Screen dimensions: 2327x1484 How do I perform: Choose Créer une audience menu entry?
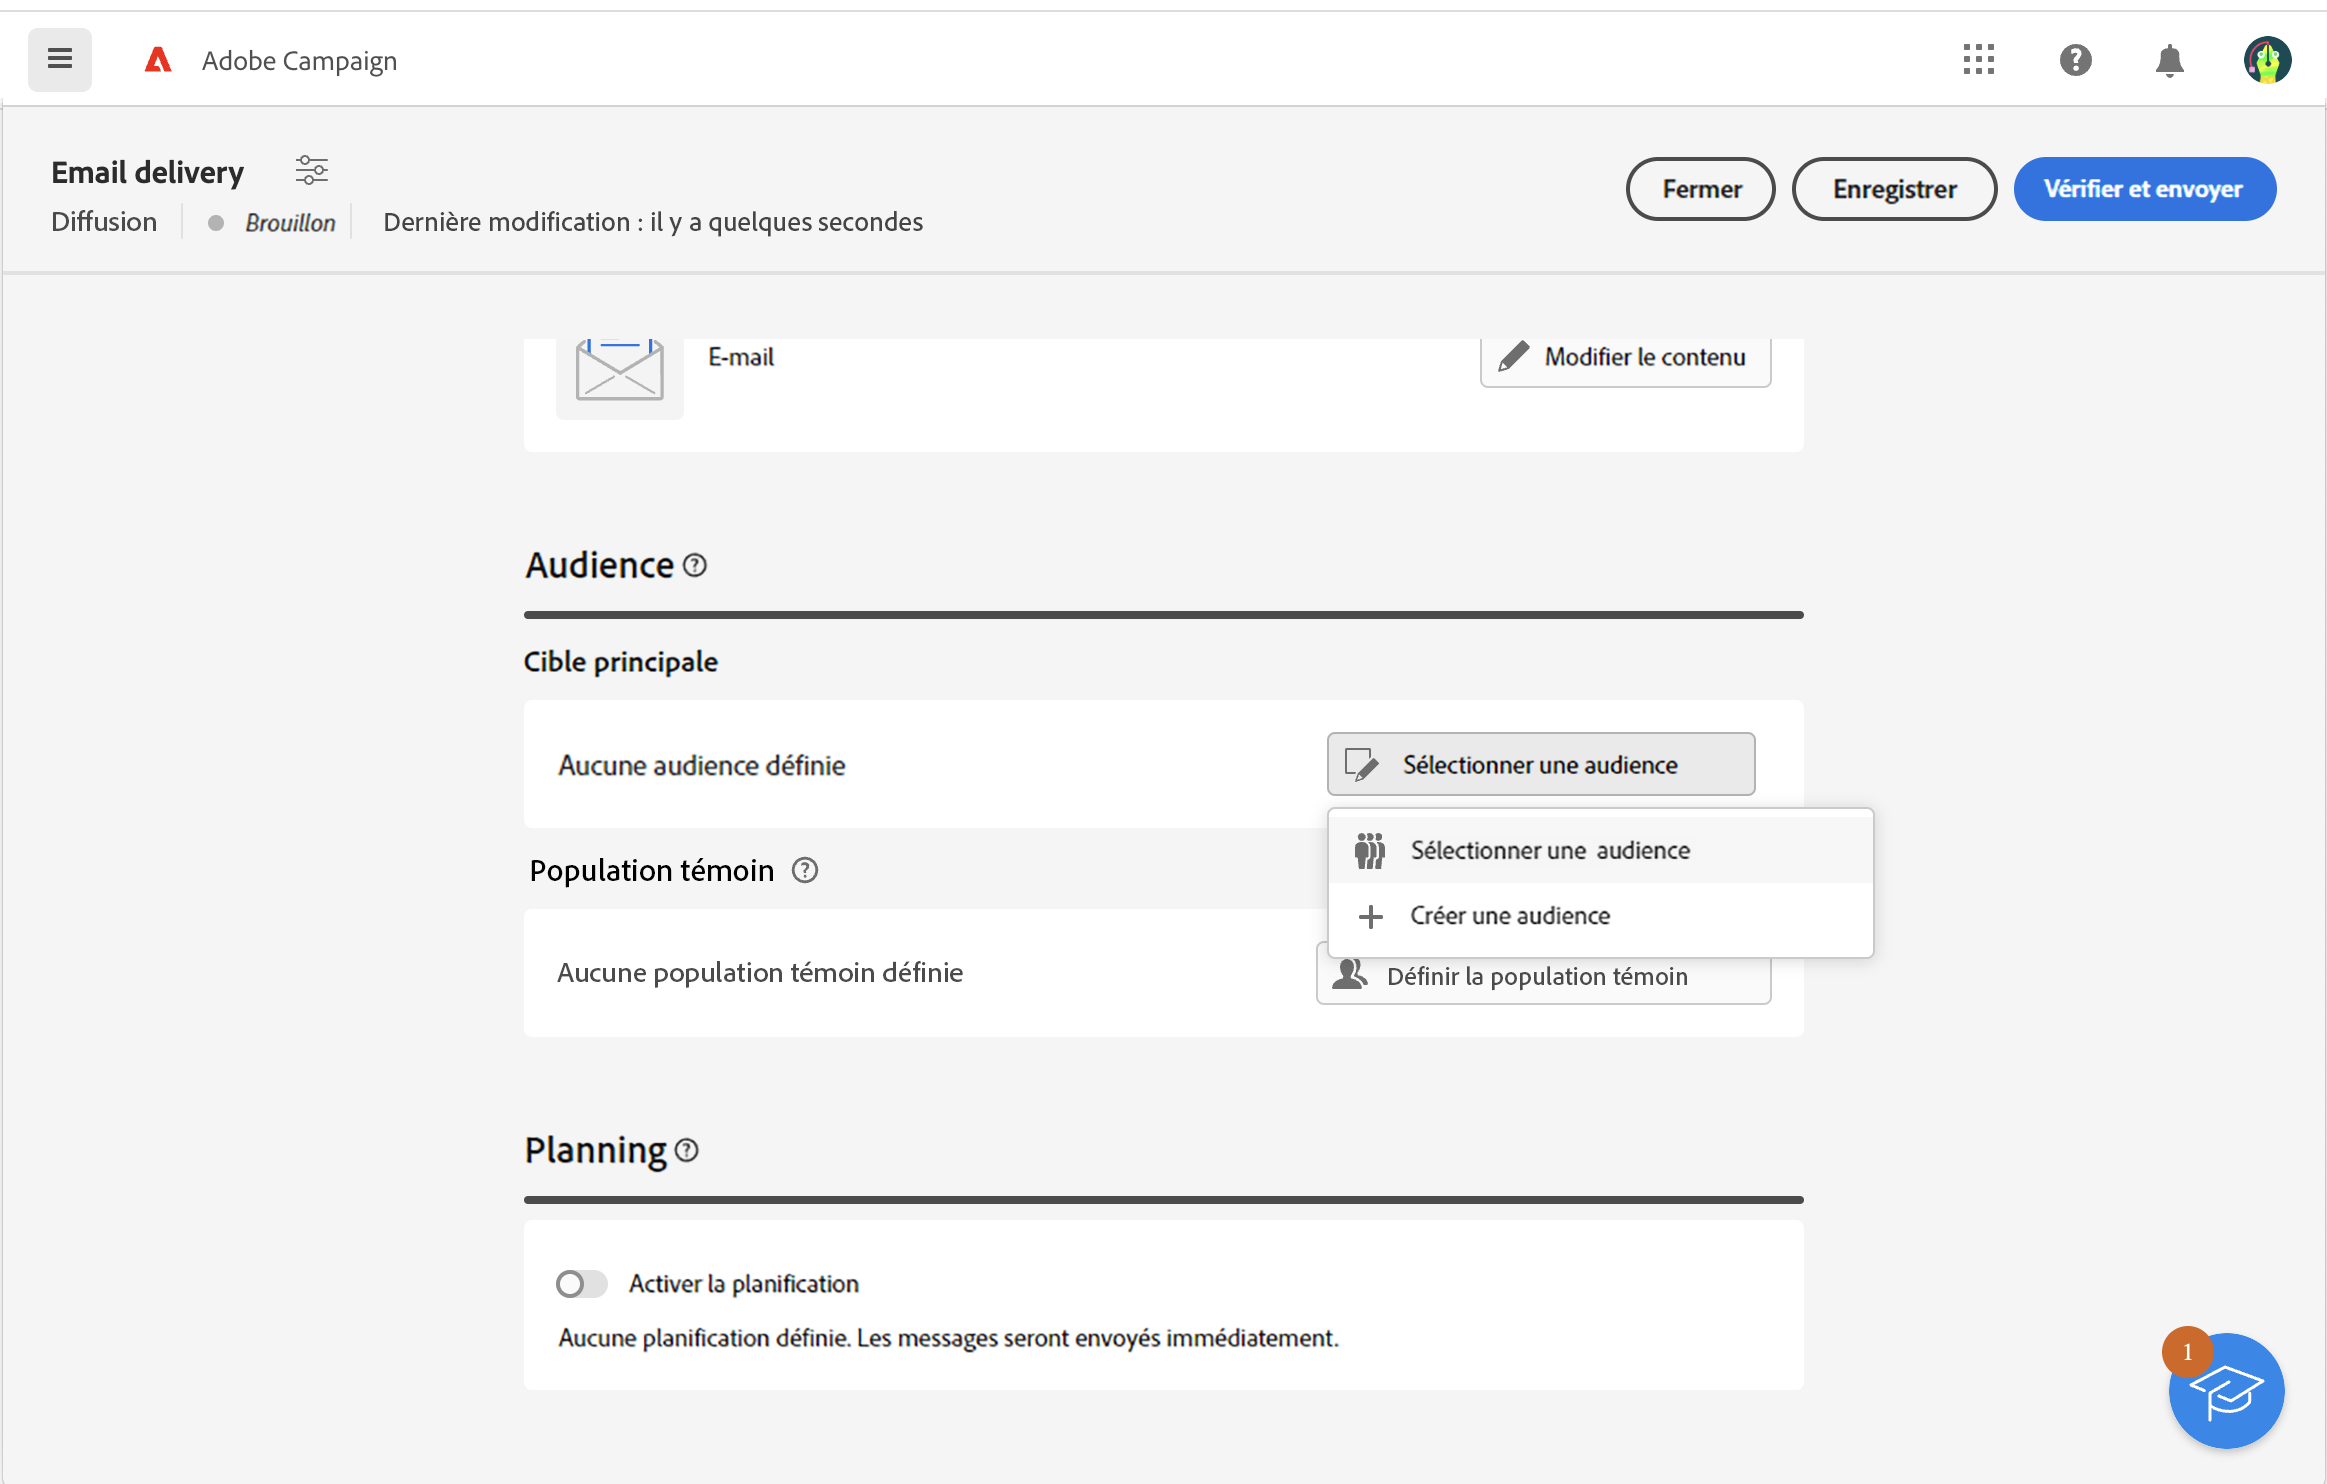tap(1510, 916)
